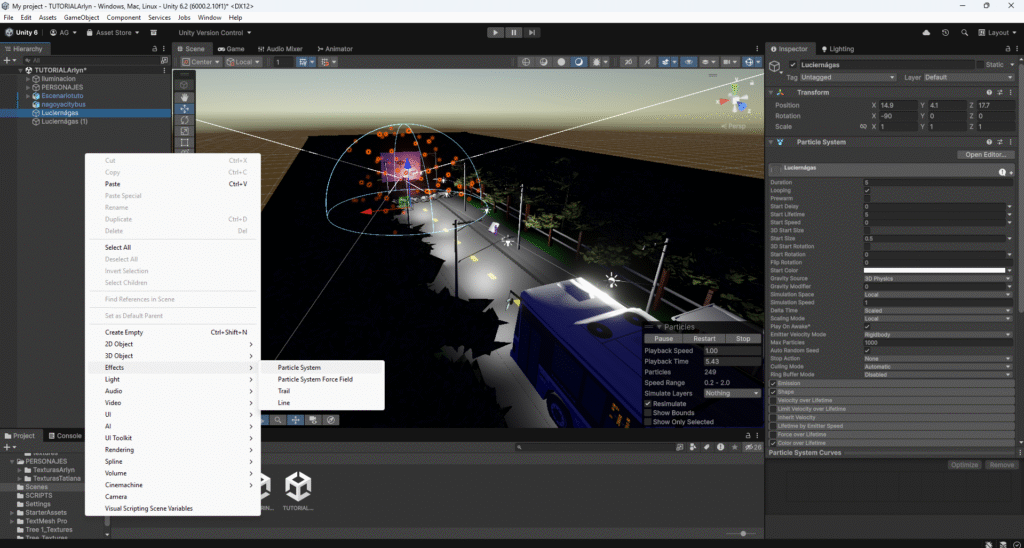Choose Particle System from Effects submenu

tap(299, 367)
